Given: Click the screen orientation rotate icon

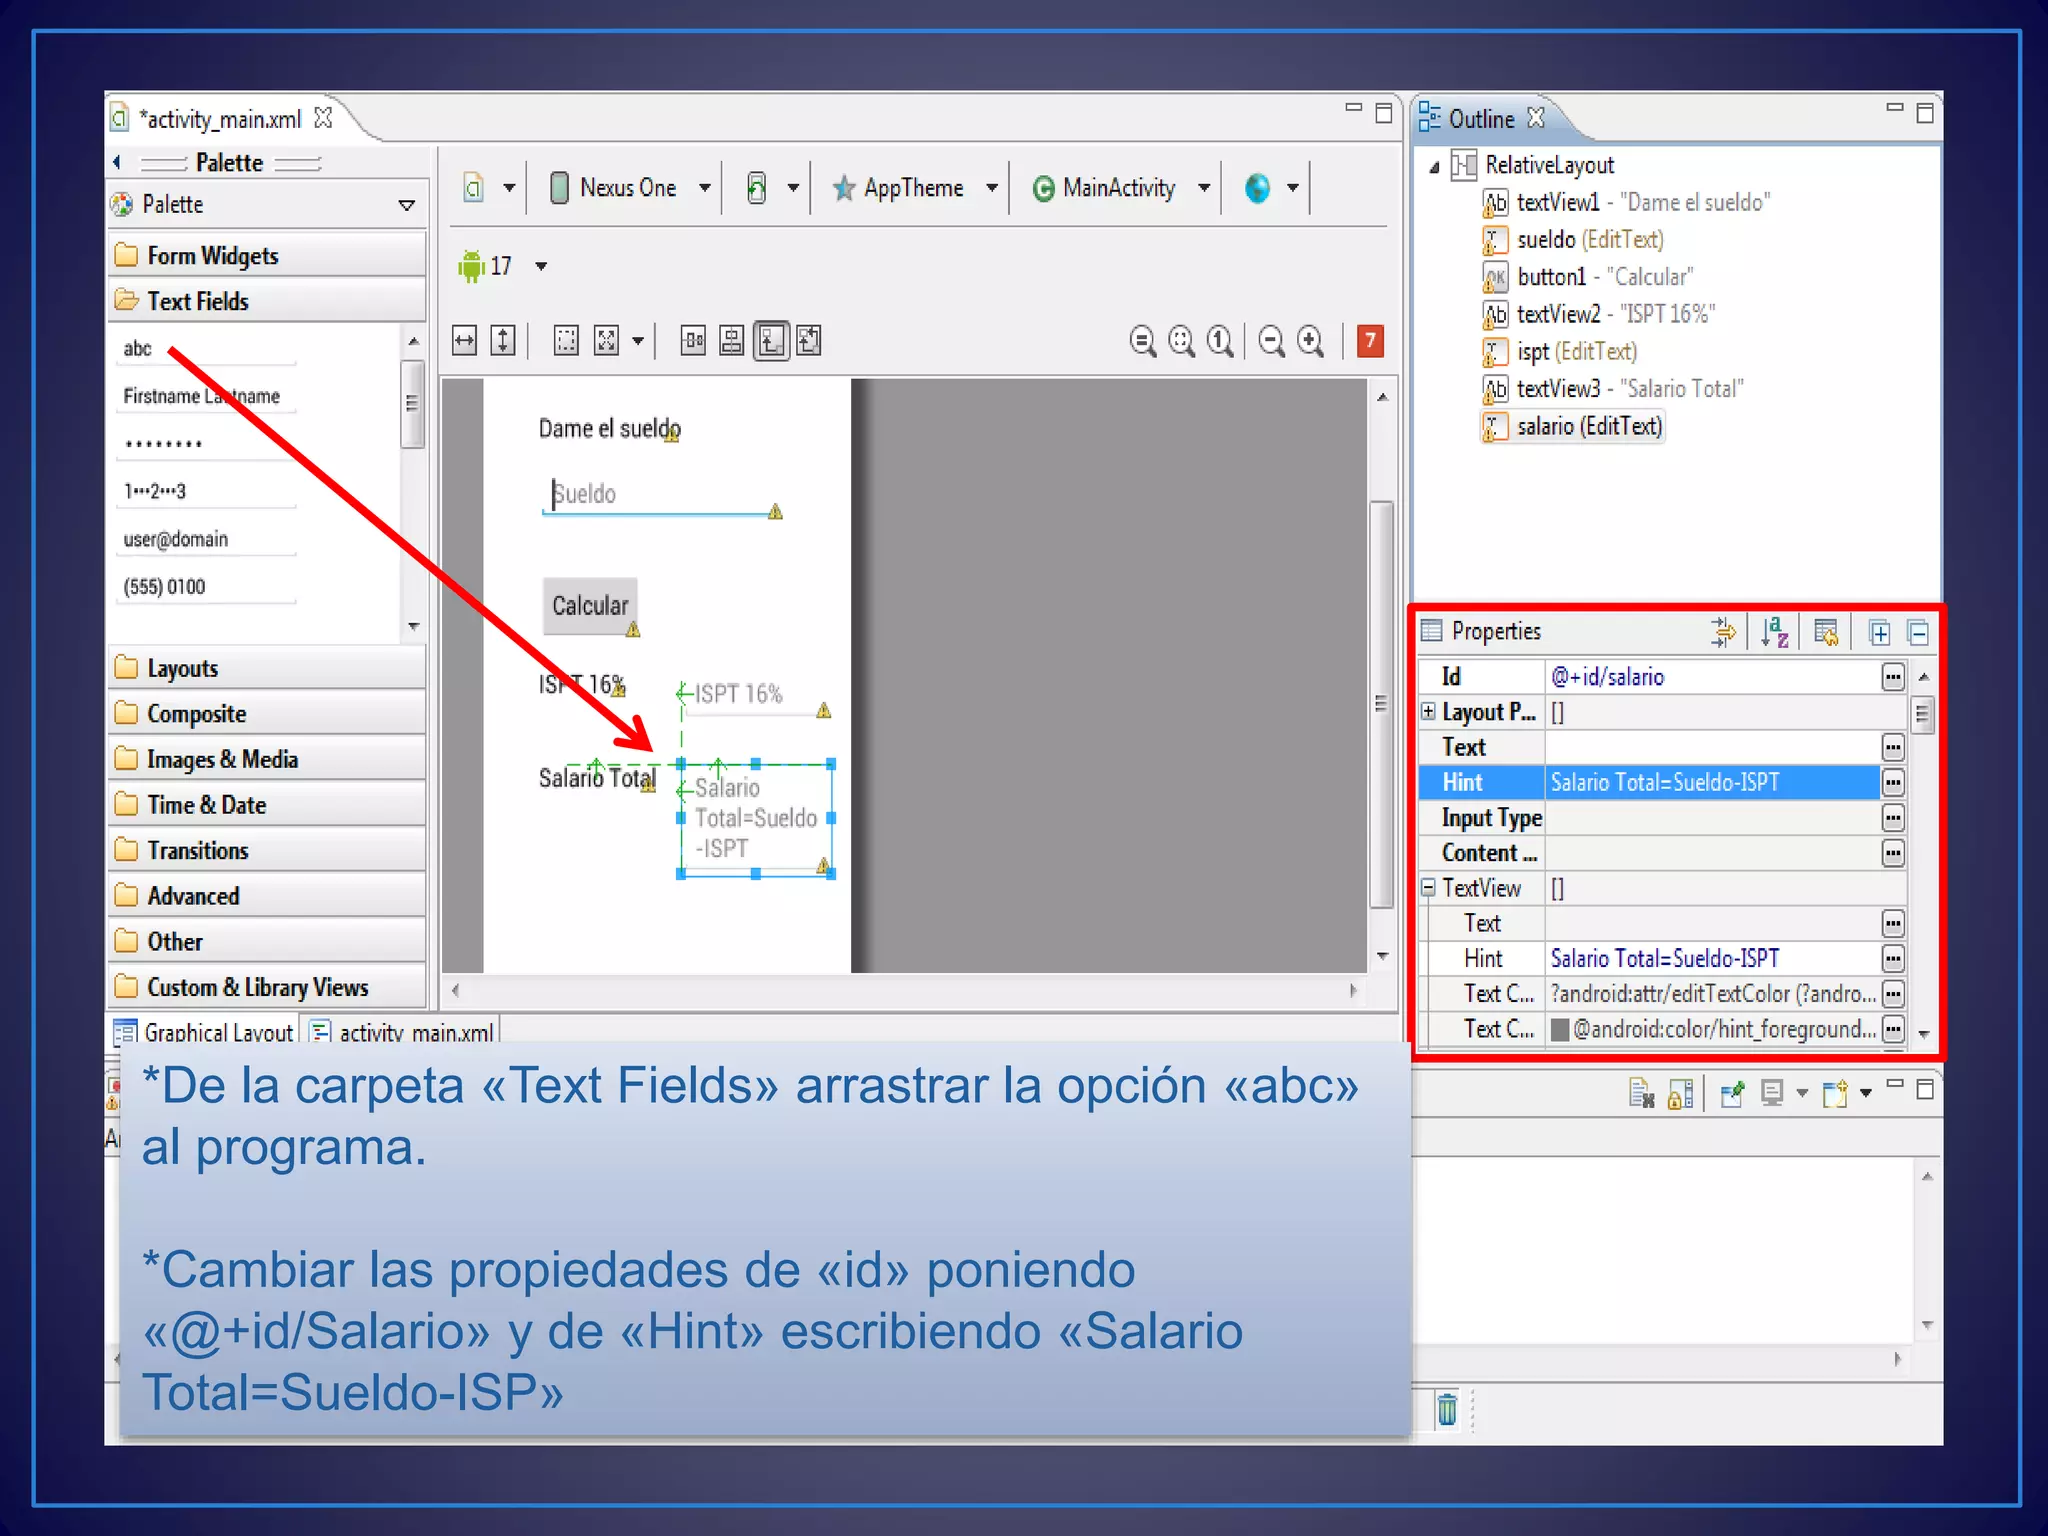Looking at the screenshot, I should coord(757,188).
